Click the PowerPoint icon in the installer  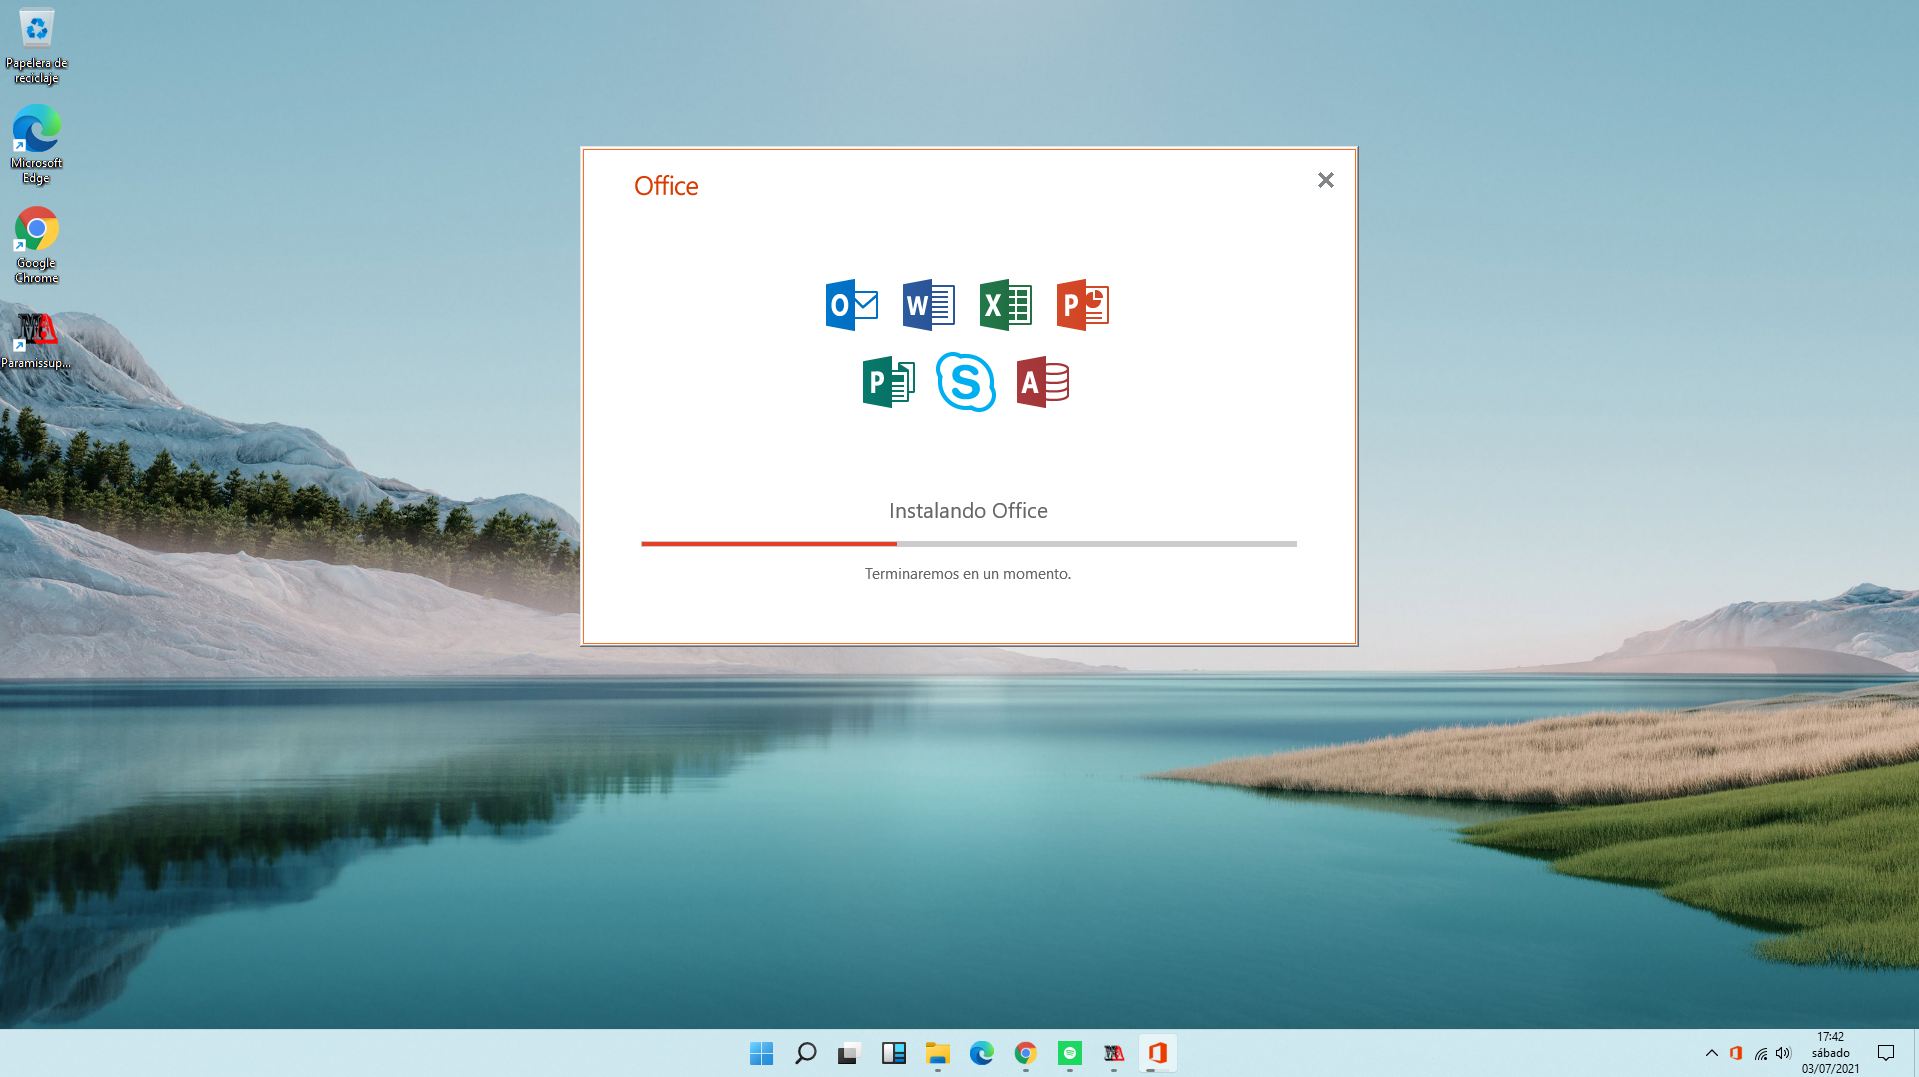pos(1082,305)
